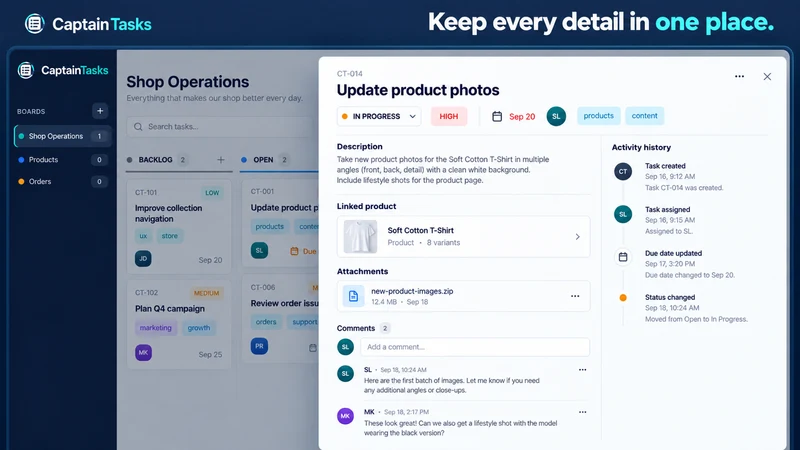The height and width of the screenshot is (450, 800).
Task: Open the Plan Q4 campaign card
Action: (x=179, y=324)
